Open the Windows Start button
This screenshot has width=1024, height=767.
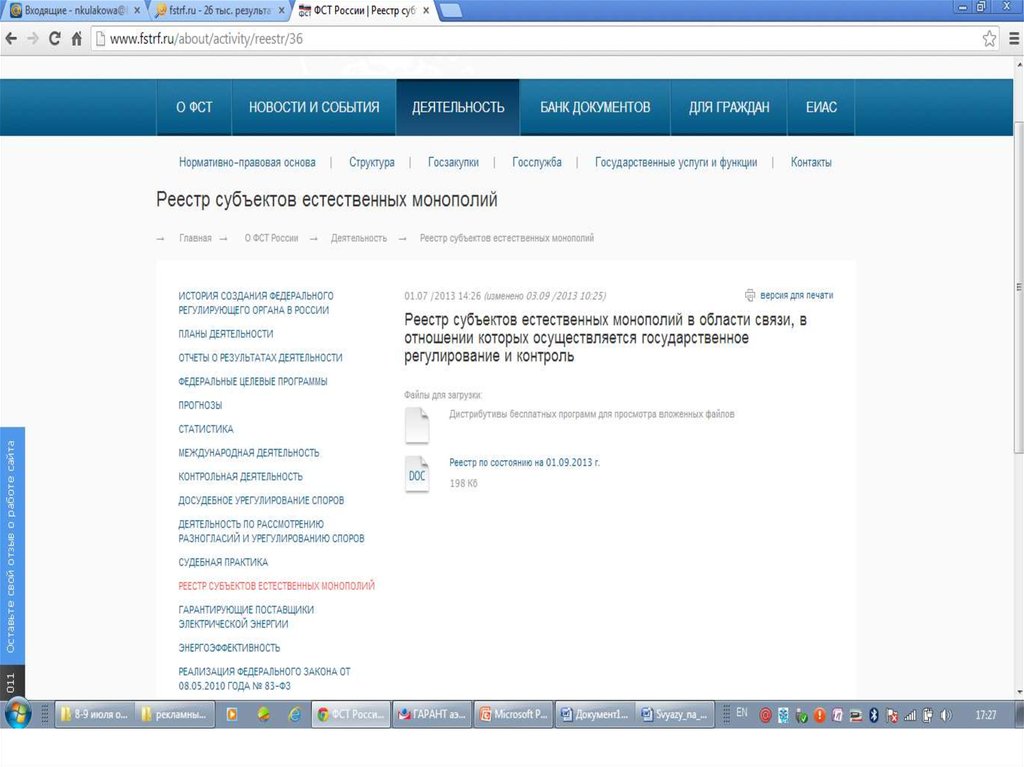(x=18, y=714)
